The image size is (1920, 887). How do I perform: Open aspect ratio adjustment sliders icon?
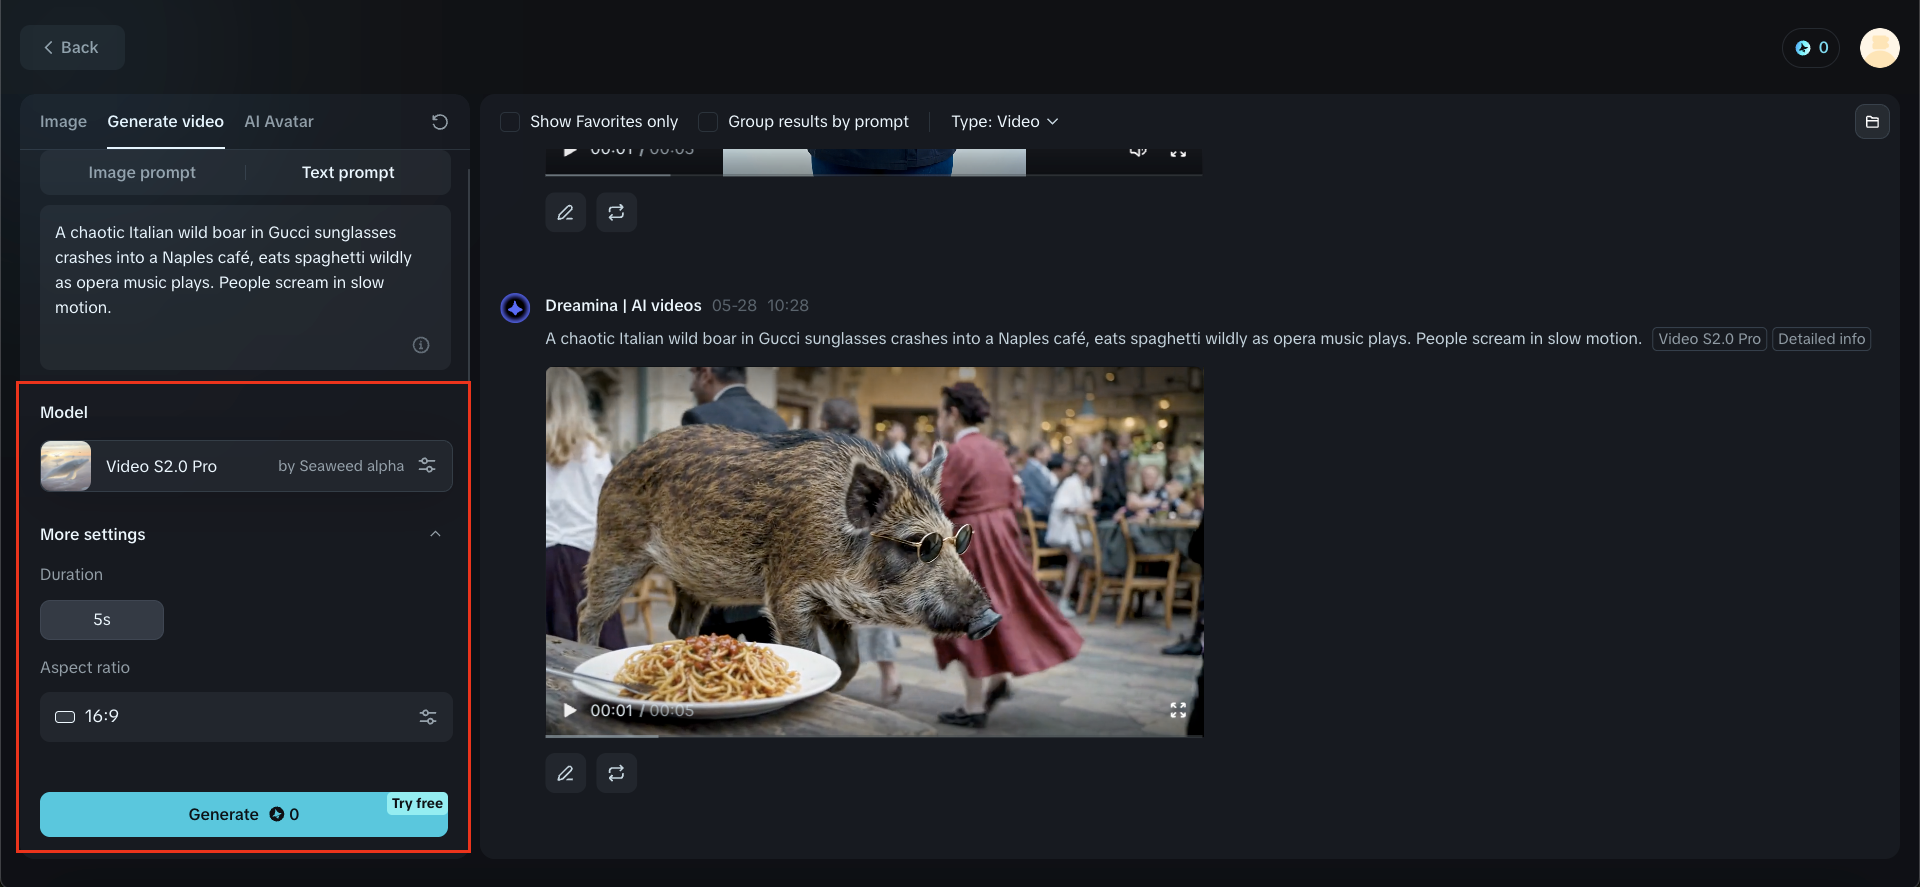[428, 717]
